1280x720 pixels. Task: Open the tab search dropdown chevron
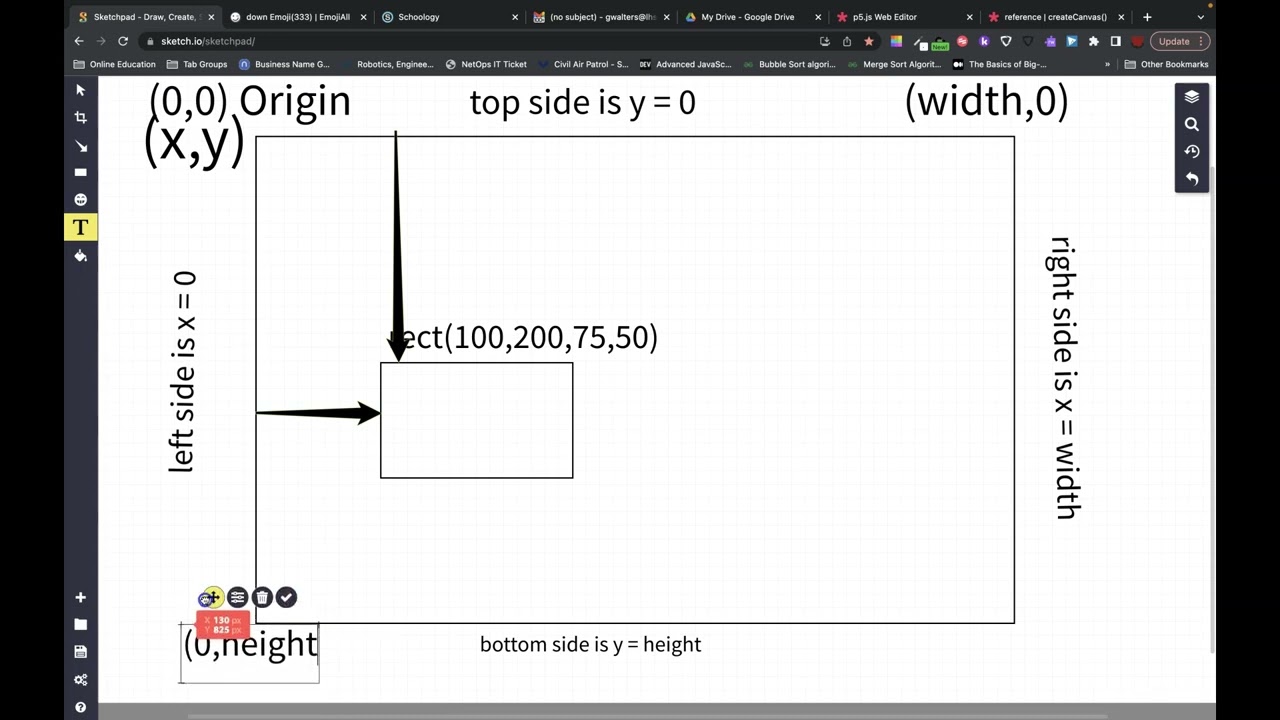click(x=1201, y=17)
